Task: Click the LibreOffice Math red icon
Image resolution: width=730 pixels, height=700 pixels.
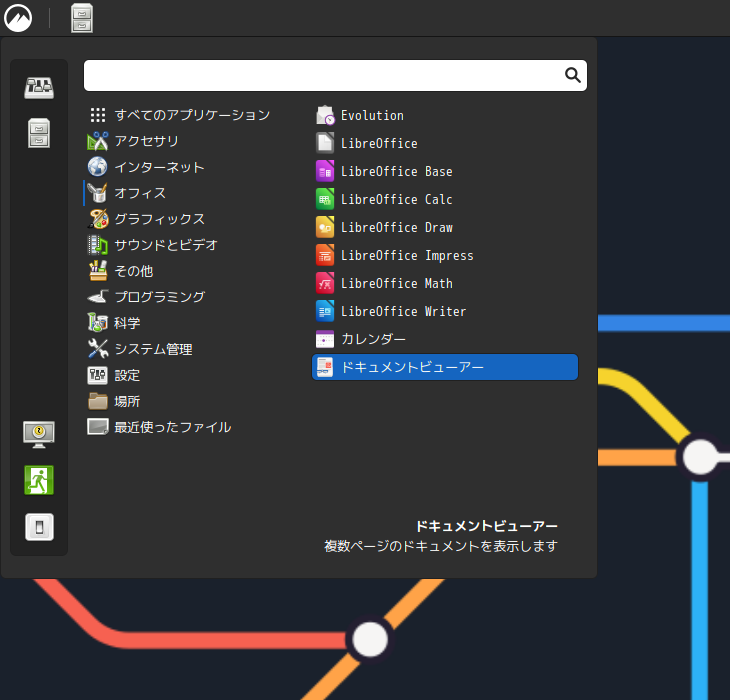Action: pos(325,283)
